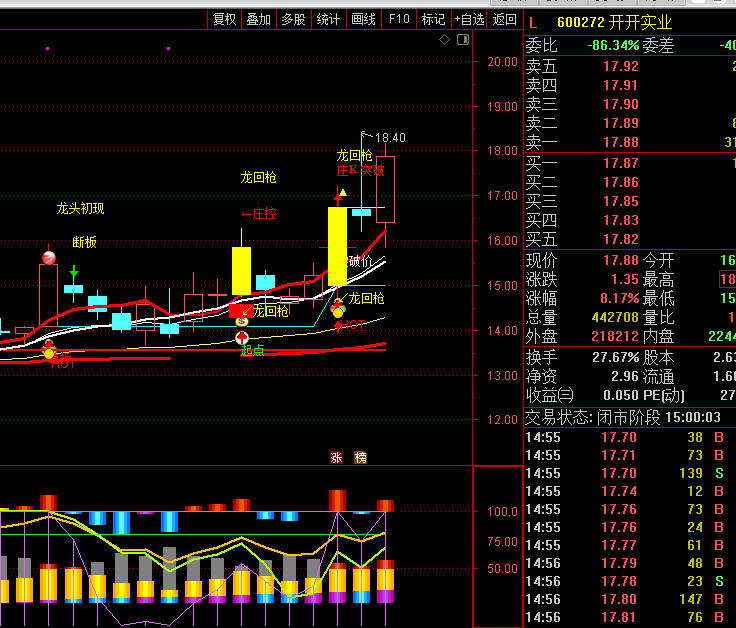
Task: Click the red ball marker on candlestick
Action: (x=48, y=258)
